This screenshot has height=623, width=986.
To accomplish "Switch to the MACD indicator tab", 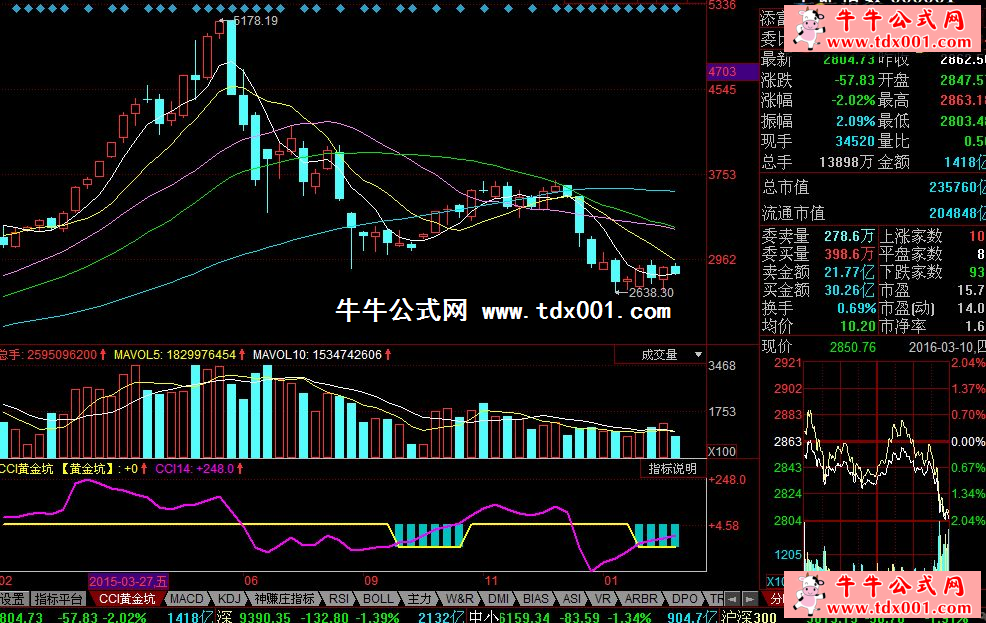I will pyautogui.click(x=185, y=599).
